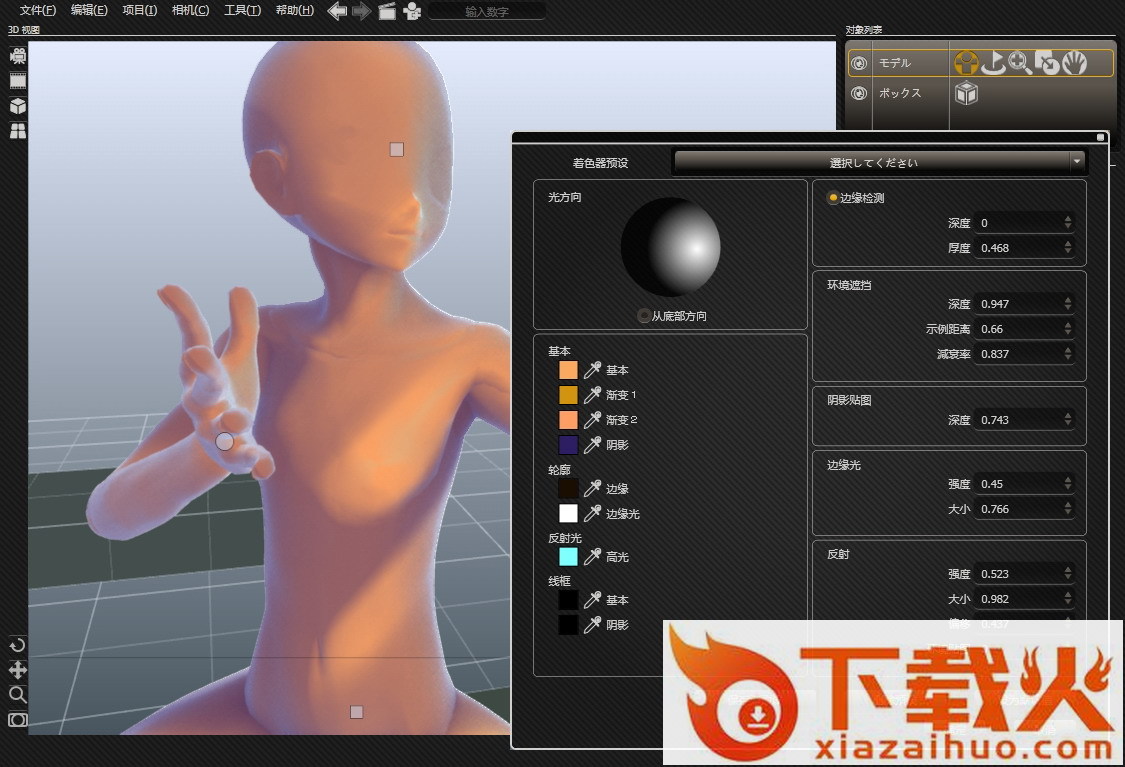Click stepper arrows on 厚度 value 0.468
The height and width of the screenshot is (767, 1125).
click(1068, 248)
